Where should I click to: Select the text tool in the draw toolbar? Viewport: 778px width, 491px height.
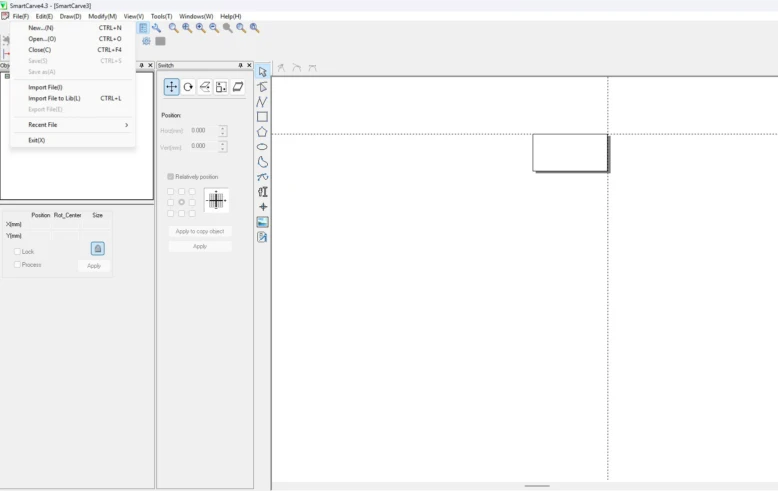(262, 192)
